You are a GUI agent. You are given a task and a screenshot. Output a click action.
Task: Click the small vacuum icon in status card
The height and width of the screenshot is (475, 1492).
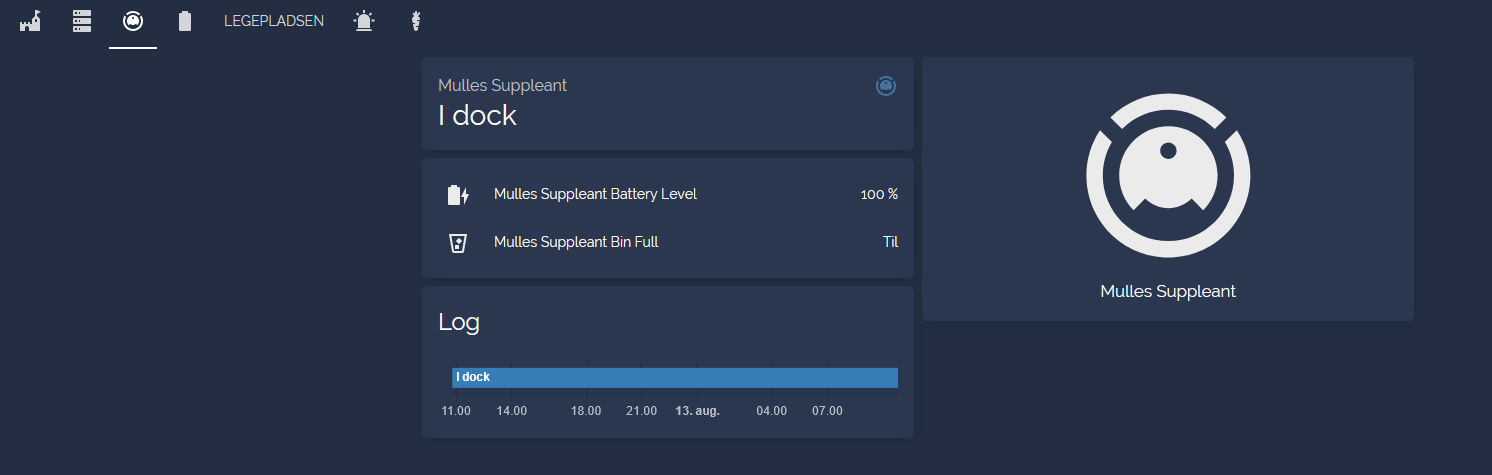pos(885,86)
